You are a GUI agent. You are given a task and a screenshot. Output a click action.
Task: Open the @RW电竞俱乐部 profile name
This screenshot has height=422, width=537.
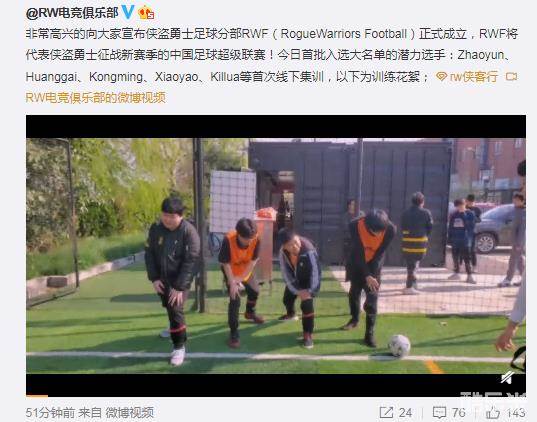[x=72, y=13]
